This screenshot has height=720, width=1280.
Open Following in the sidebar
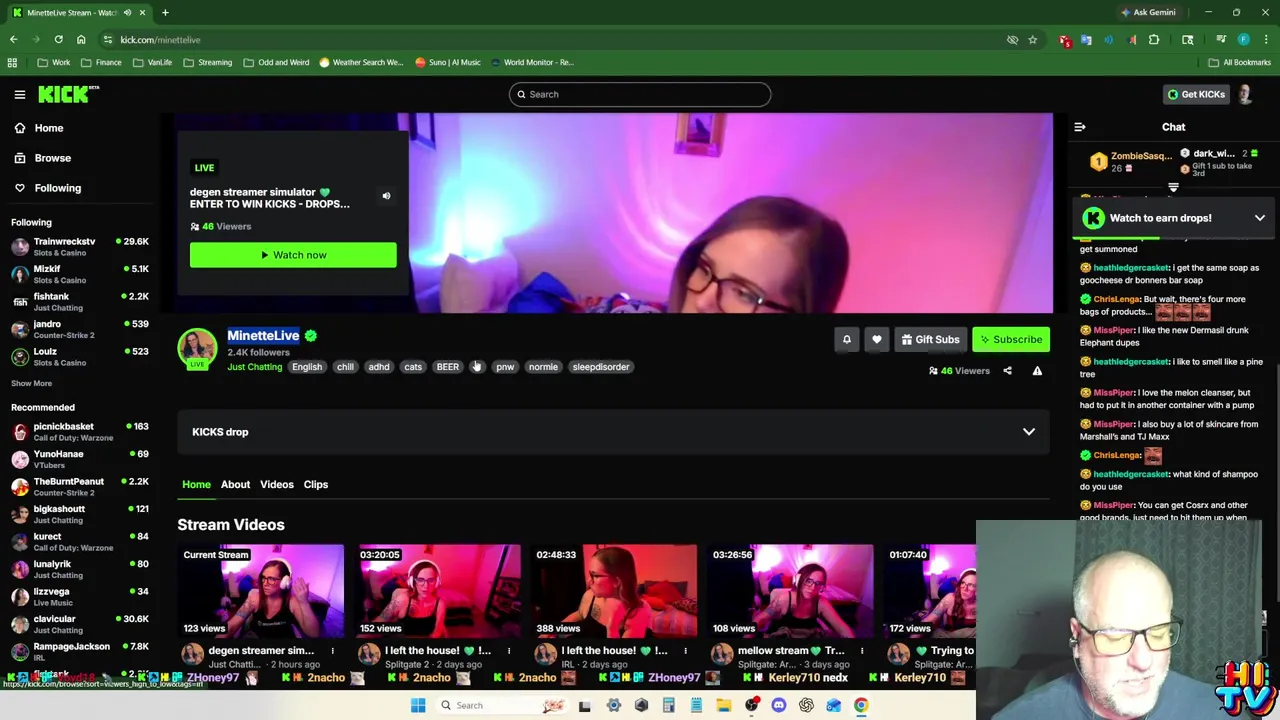click(57, 188)
